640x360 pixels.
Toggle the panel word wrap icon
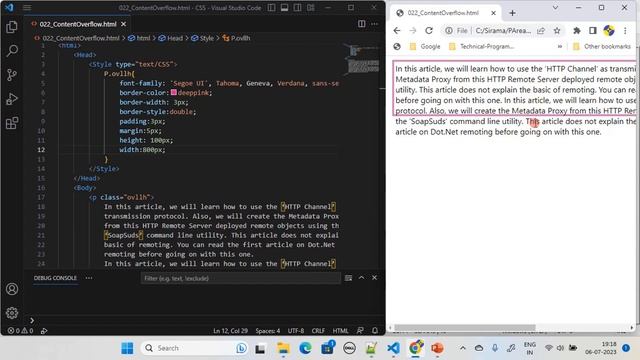pos(348,278)
